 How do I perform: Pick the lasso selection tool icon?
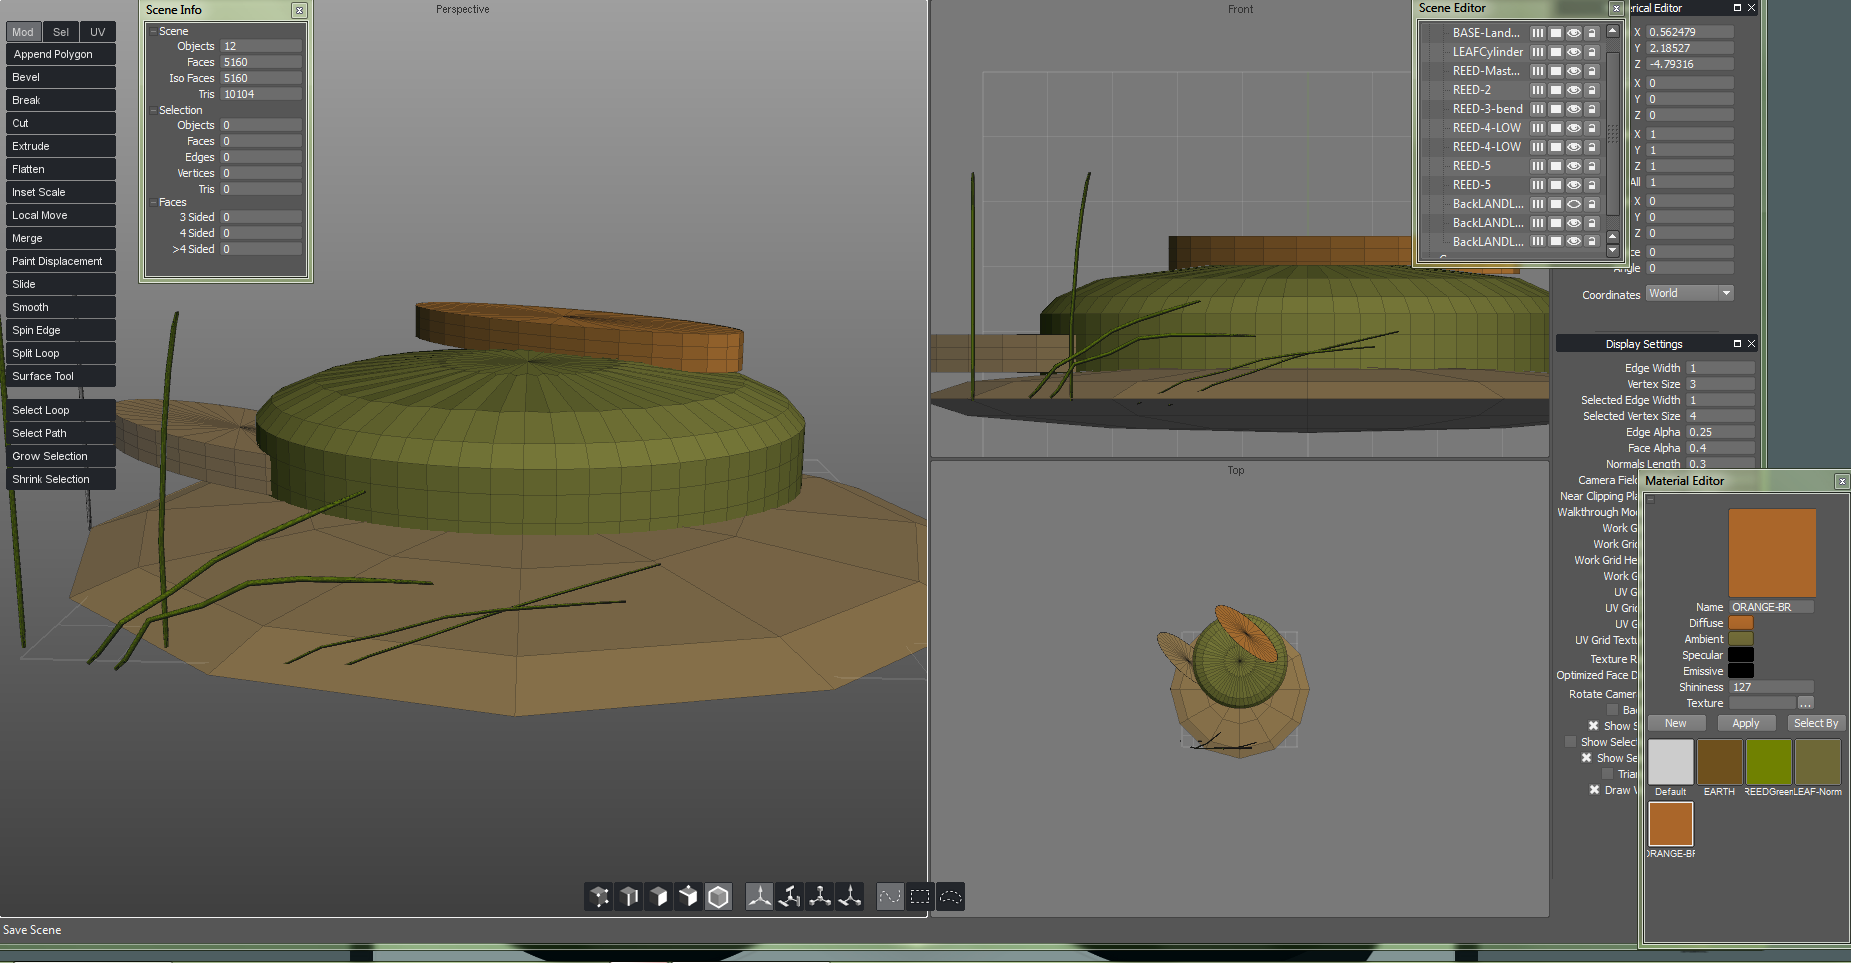tap(950, 897)
